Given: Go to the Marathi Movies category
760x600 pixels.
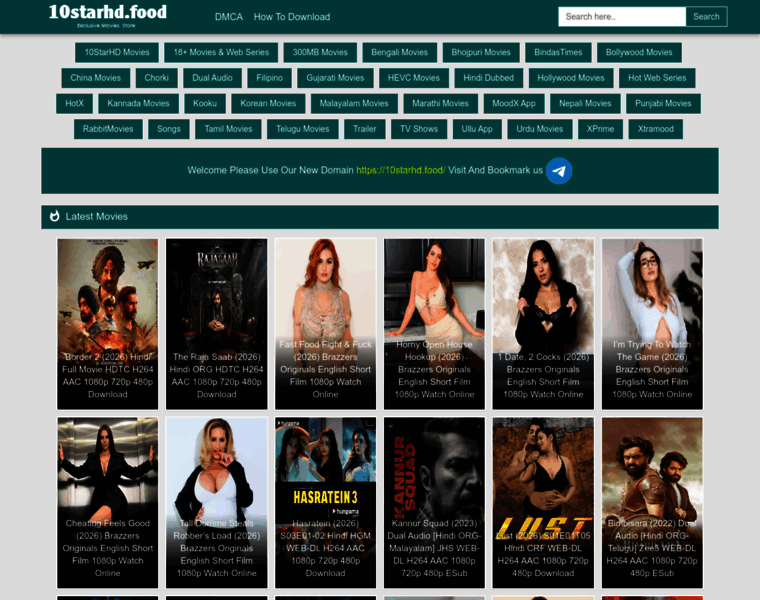Looking at the screenshot, I should tap(440, 104).
